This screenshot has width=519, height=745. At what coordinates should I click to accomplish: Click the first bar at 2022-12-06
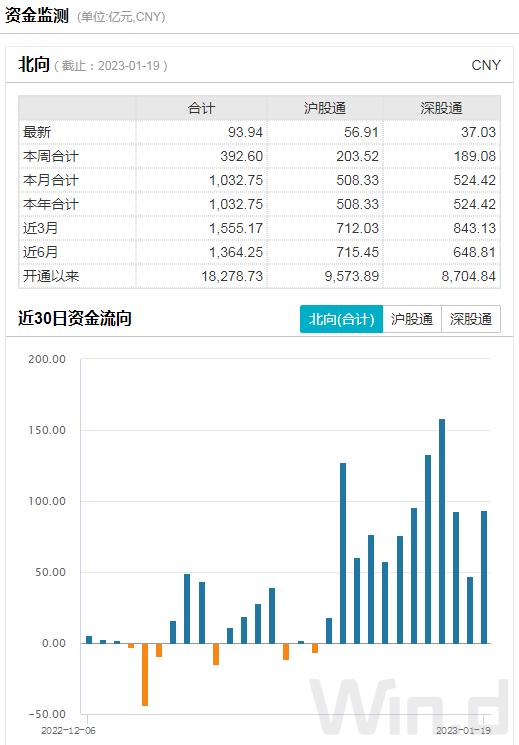tap(89, 640)
